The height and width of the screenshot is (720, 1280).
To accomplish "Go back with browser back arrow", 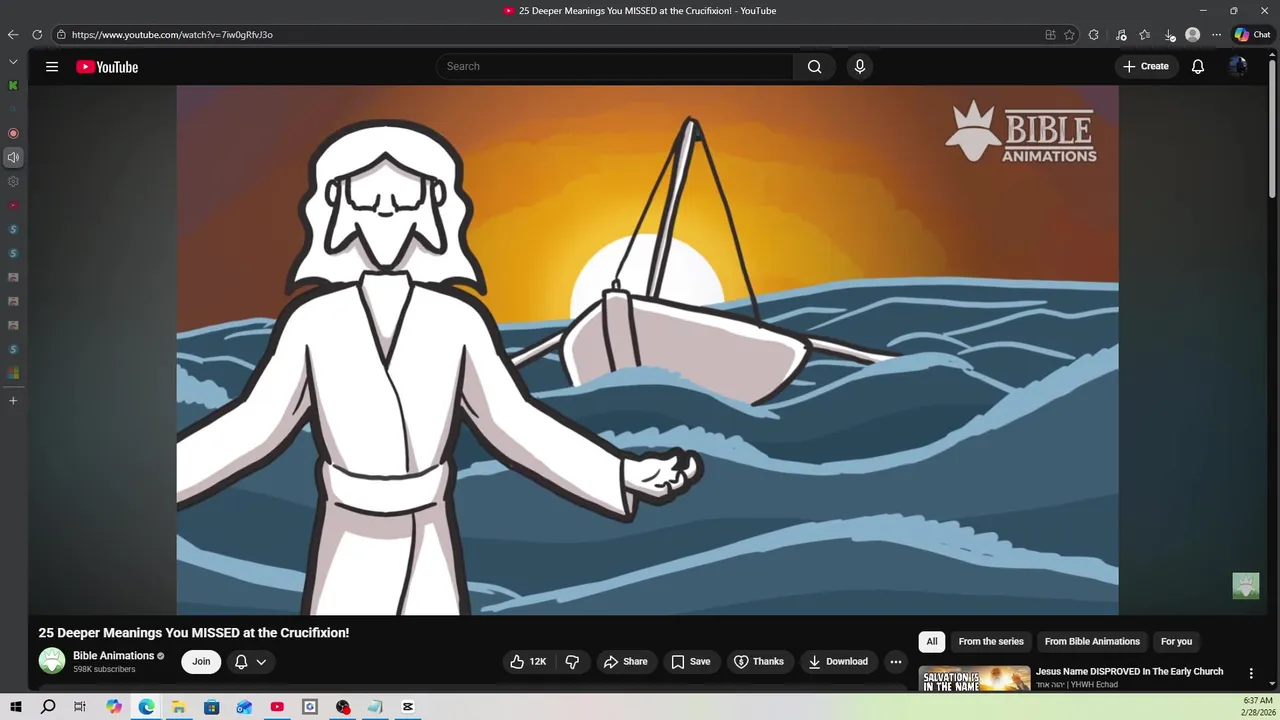I will pyautogui.click(x=13, y=35).
